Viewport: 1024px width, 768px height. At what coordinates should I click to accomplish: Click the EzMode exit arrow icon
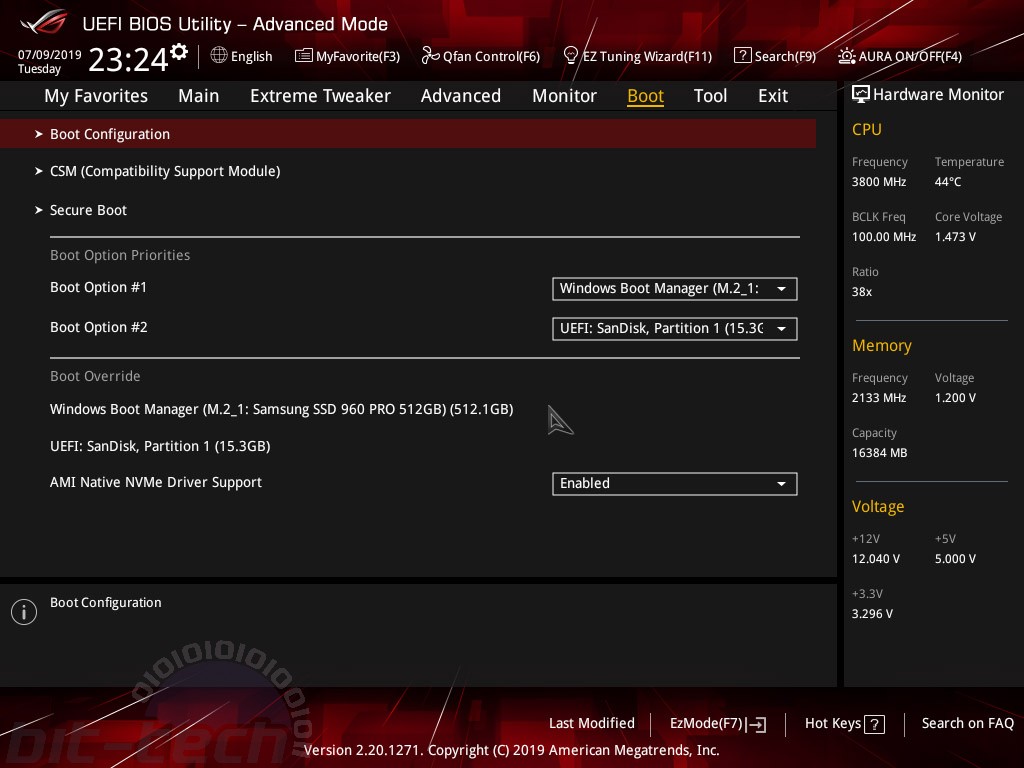(756, 724)
